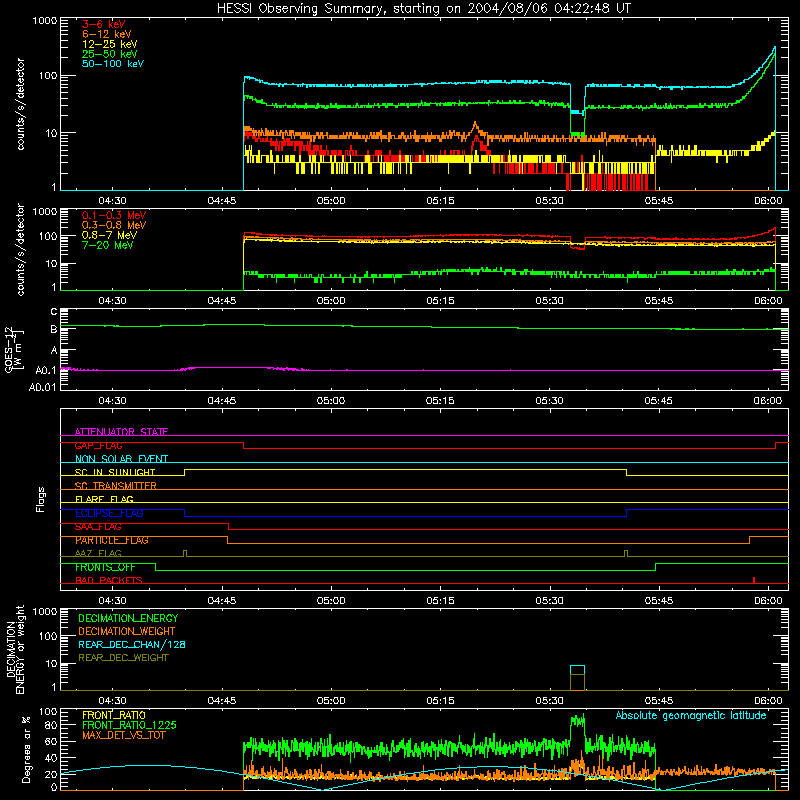800x800 pixels.
Task: Select the FRONTS_OFF flag label
Action: 105,567
